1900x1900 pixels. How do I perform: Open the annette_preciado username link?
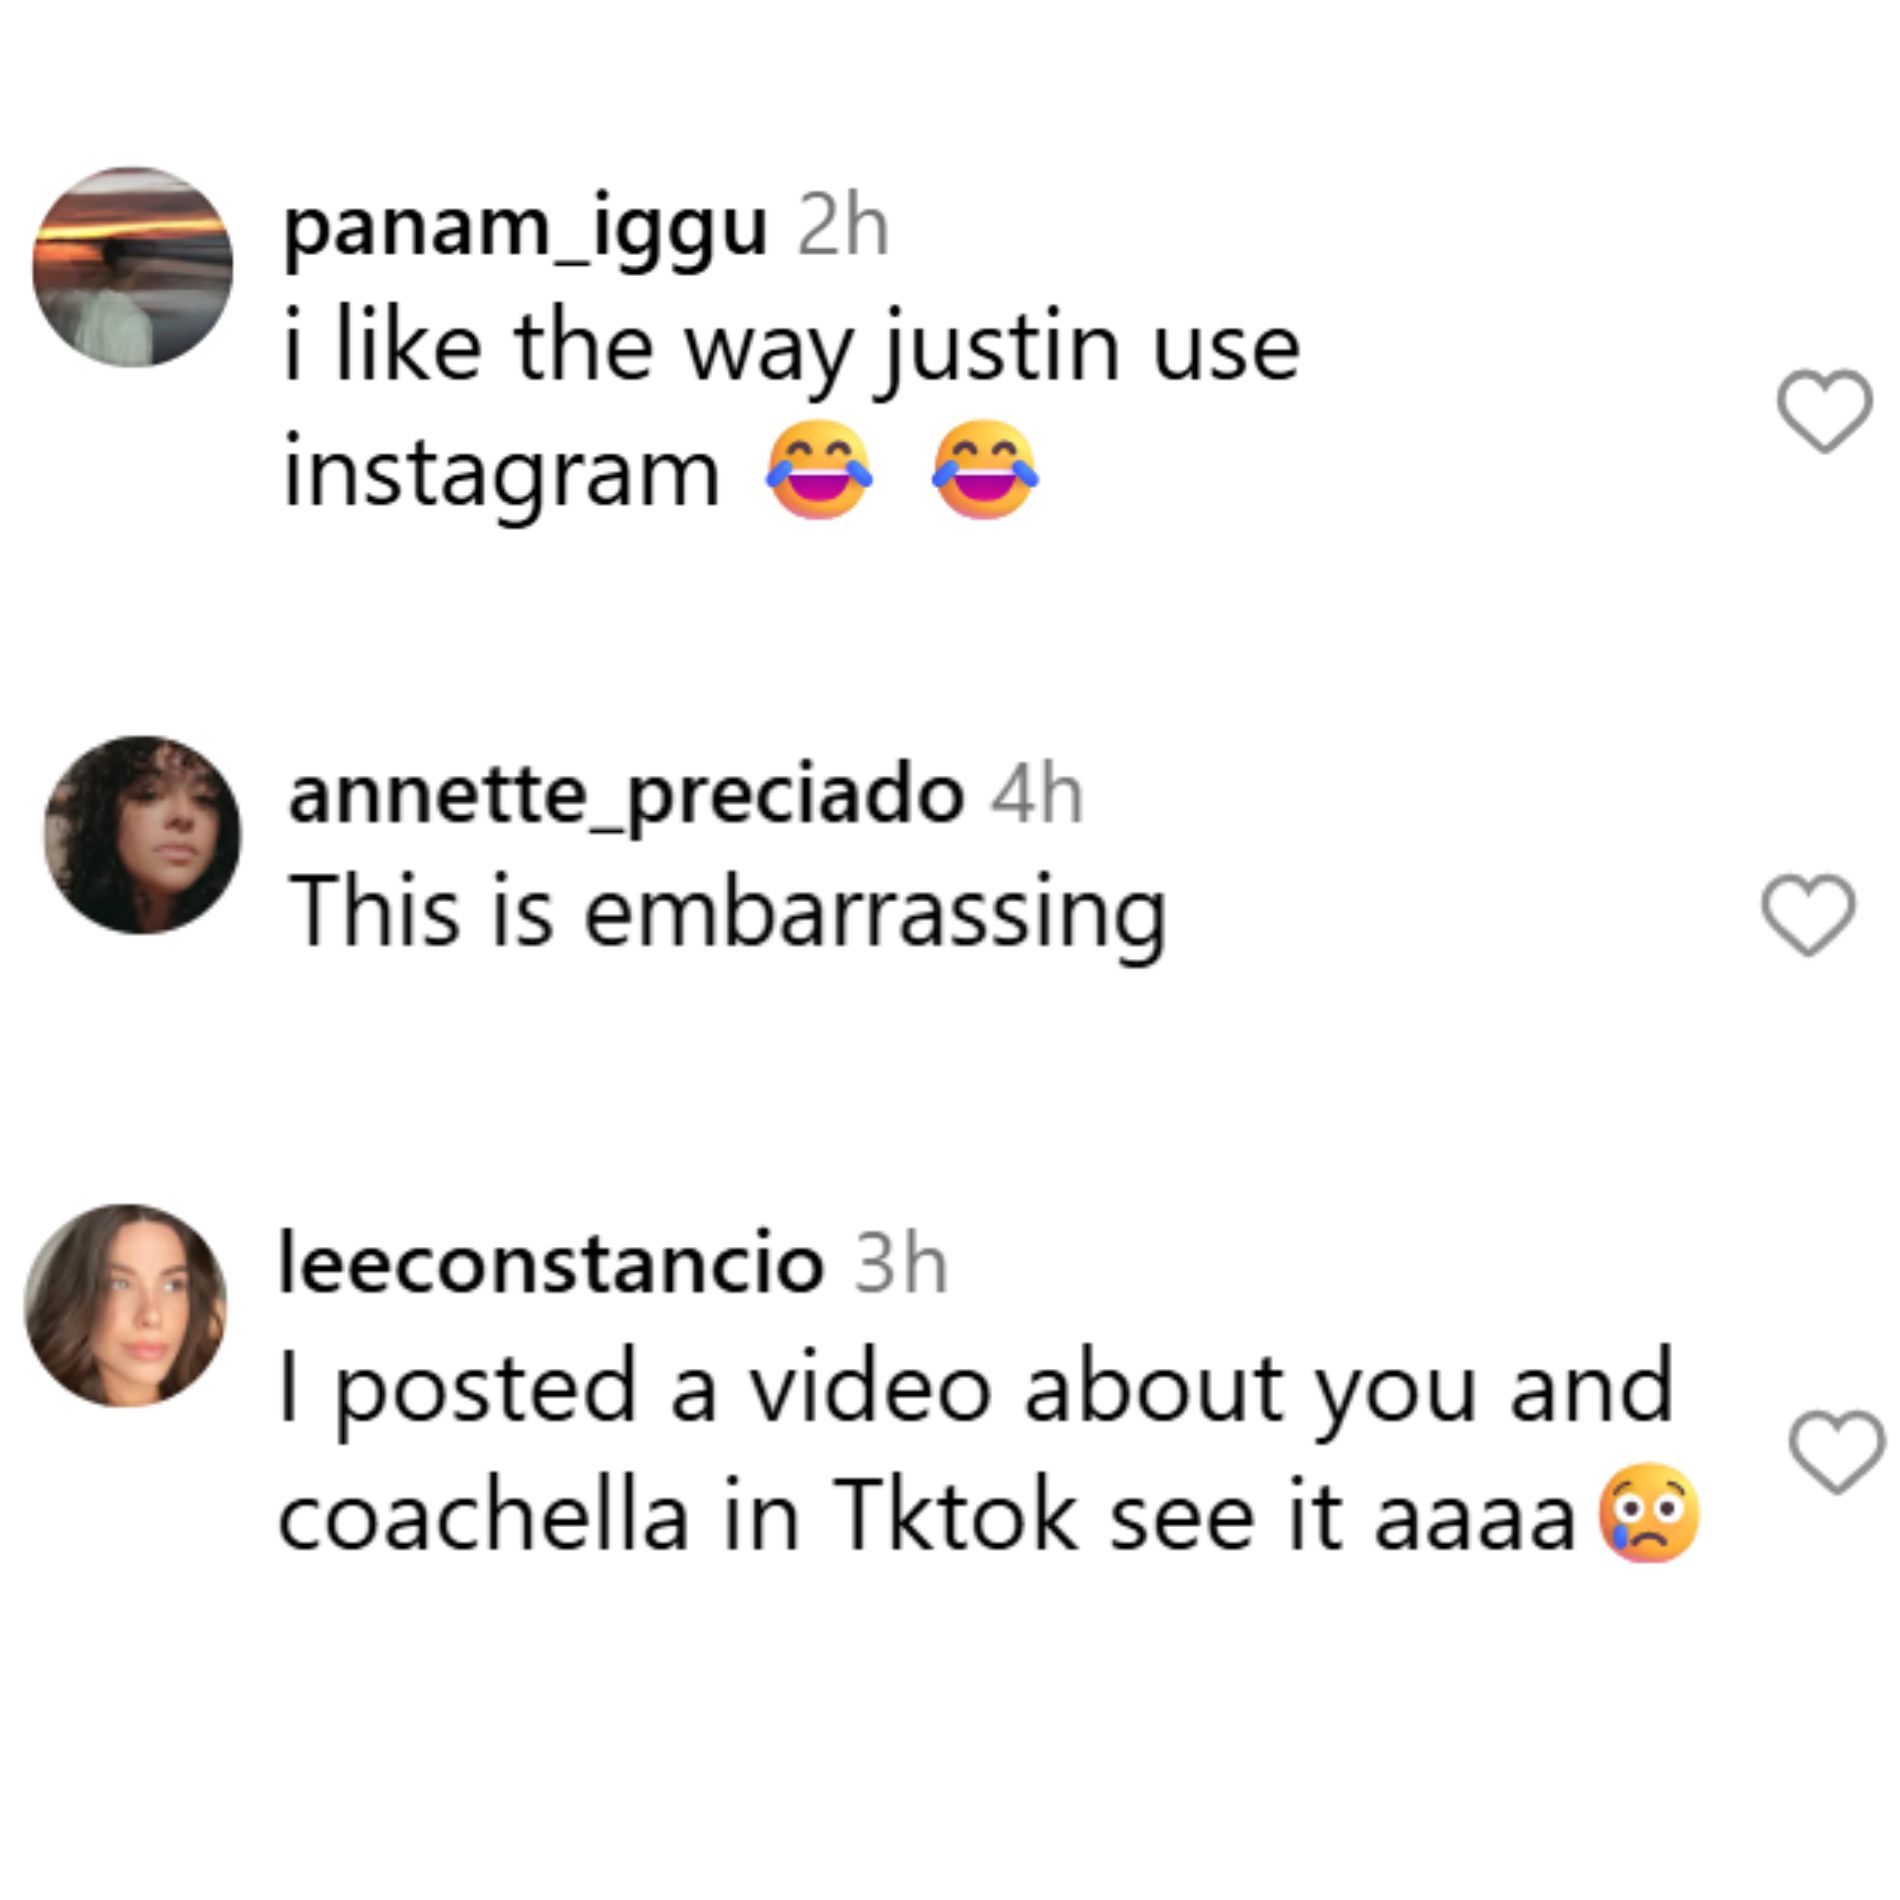[626, 797]
